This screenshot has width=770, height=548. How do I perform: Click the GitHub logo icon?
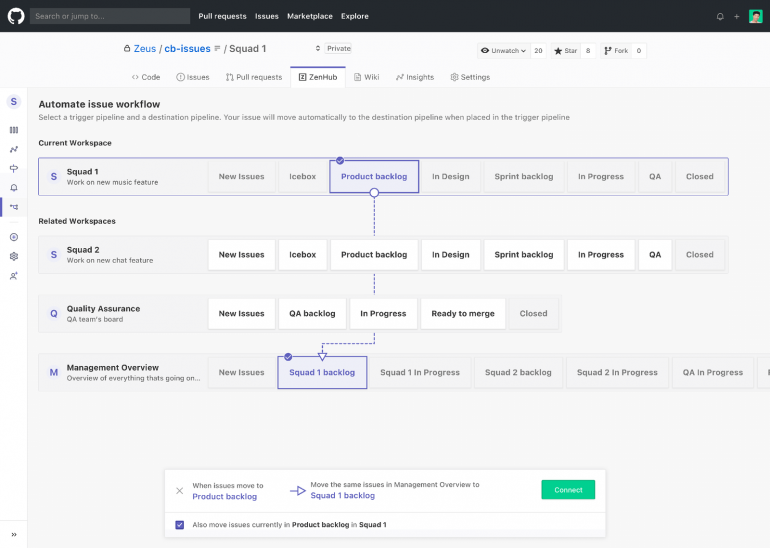click(x=16, y=16)
